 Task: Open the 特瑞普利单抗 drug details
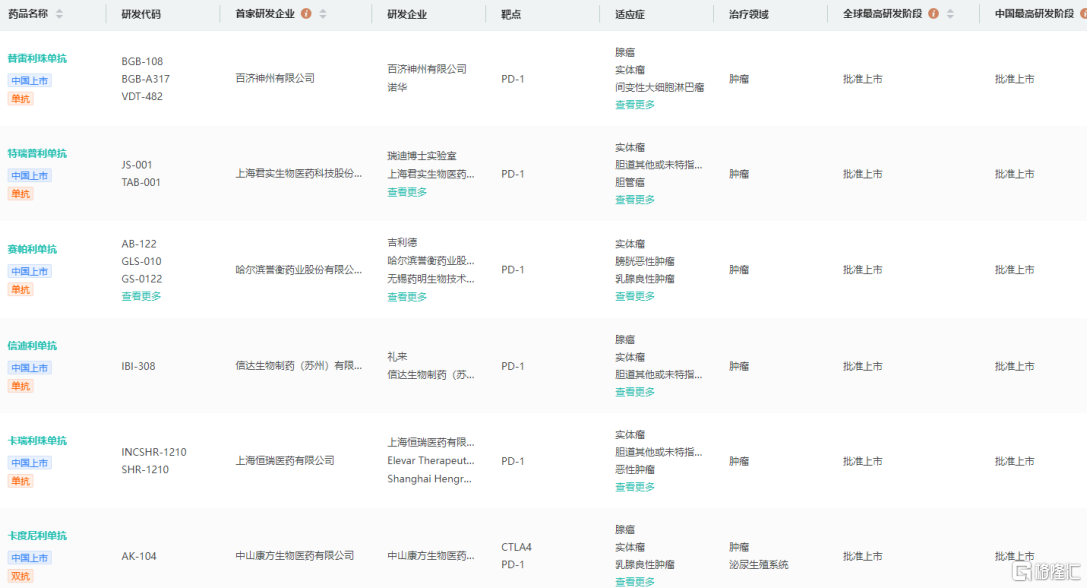point(37,153)
